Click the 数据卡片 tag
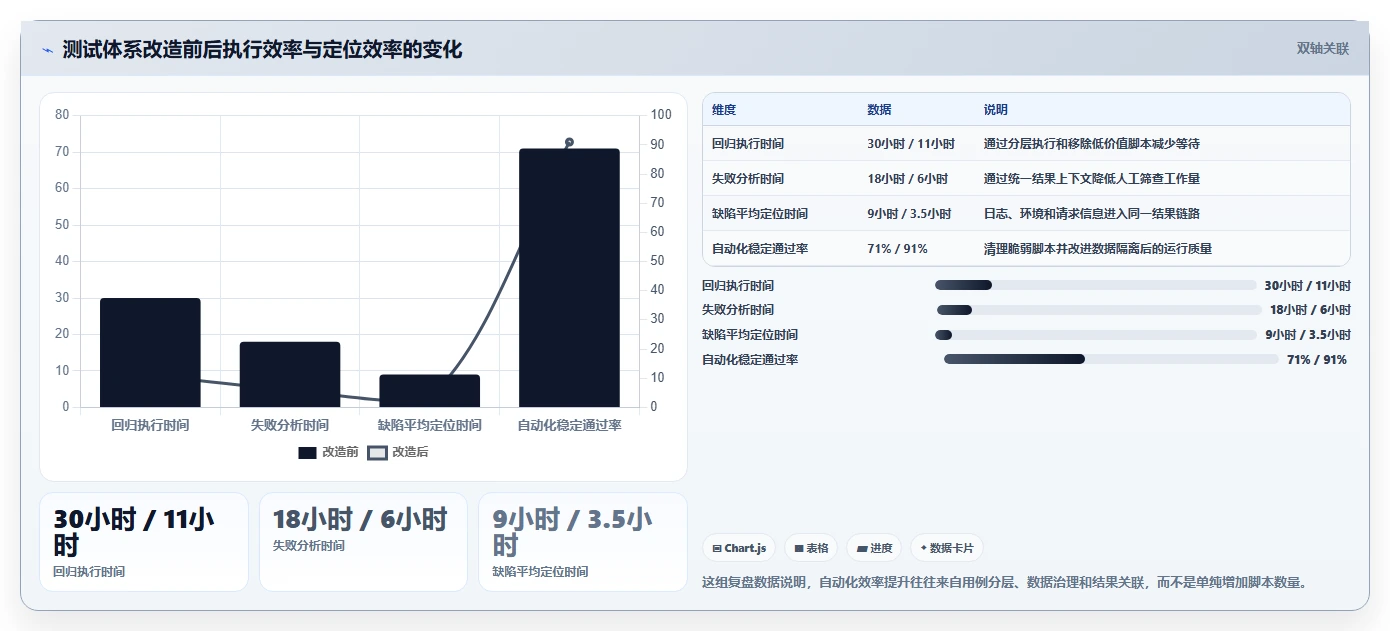Screen dimensions: 1390x631 (x=947, y=548)
